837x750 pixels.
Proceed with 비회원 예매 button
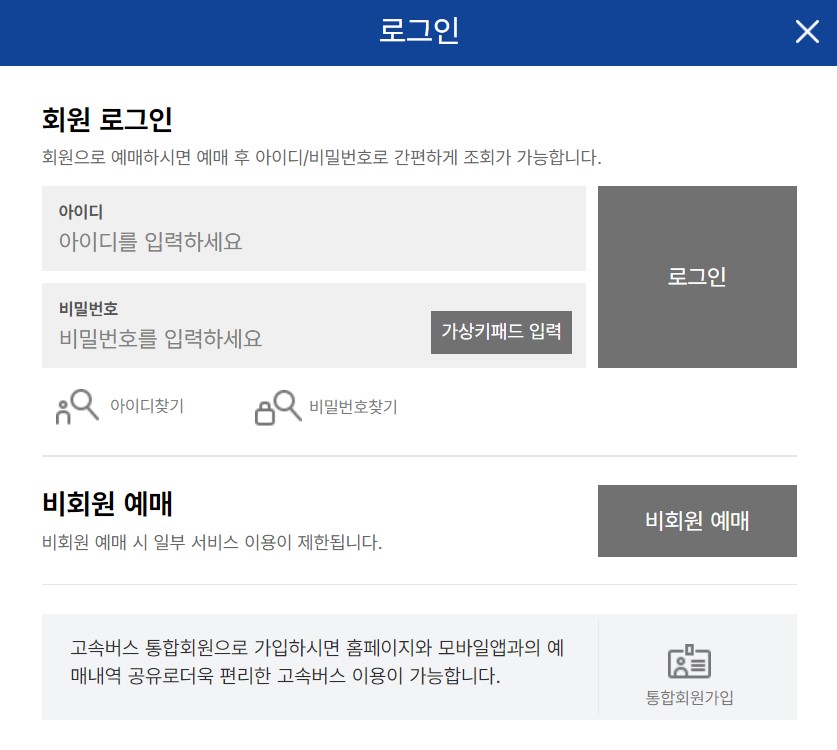(x=697, y=520)
